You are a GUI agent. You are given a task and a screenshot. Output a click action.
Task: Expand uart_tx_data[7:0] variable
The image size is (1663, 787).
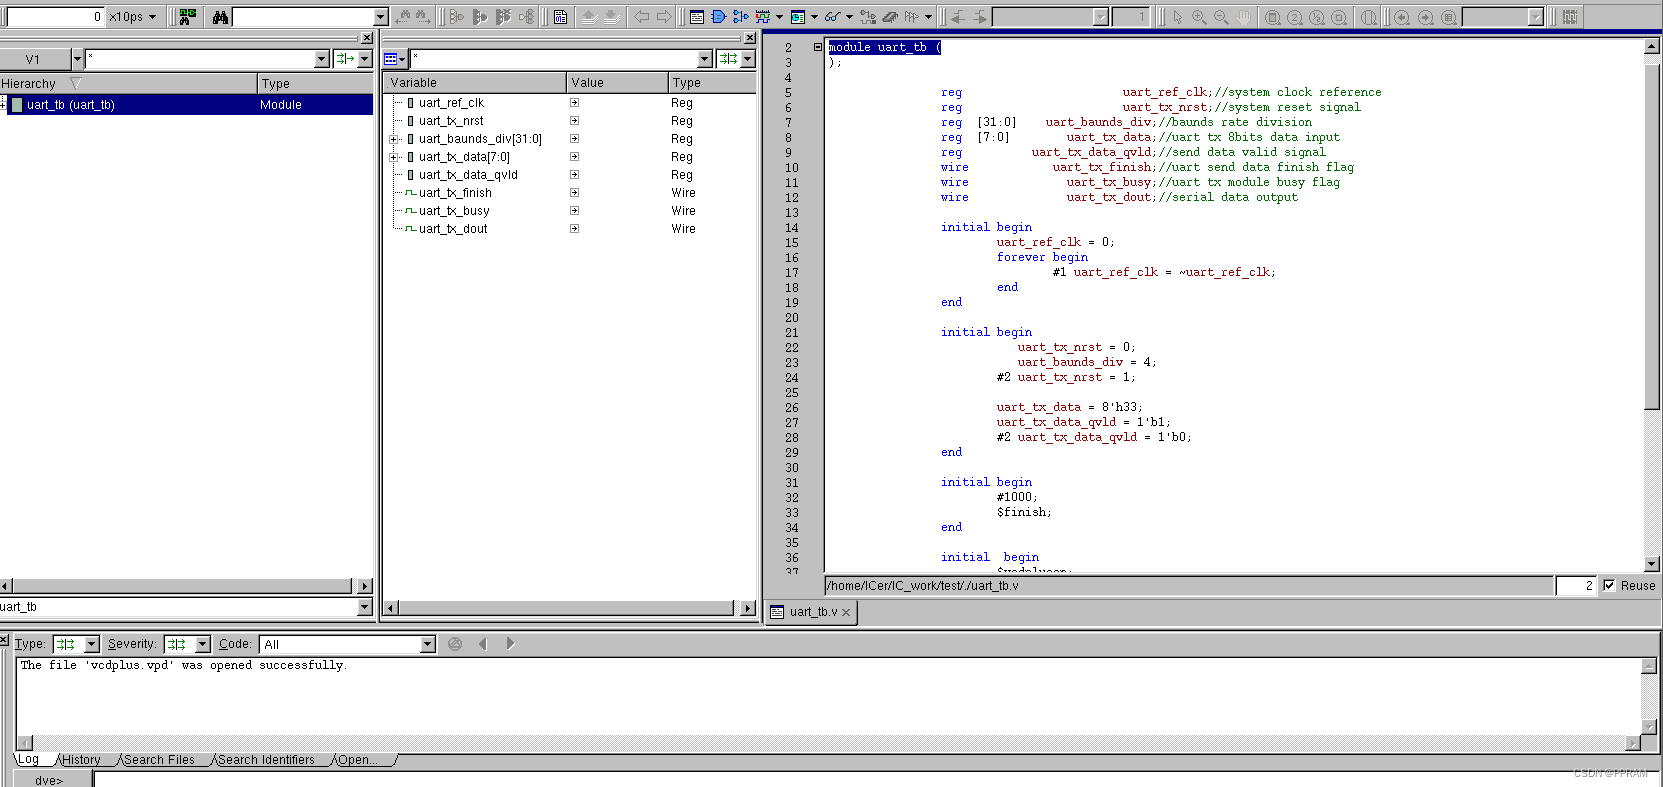(394, 157)
